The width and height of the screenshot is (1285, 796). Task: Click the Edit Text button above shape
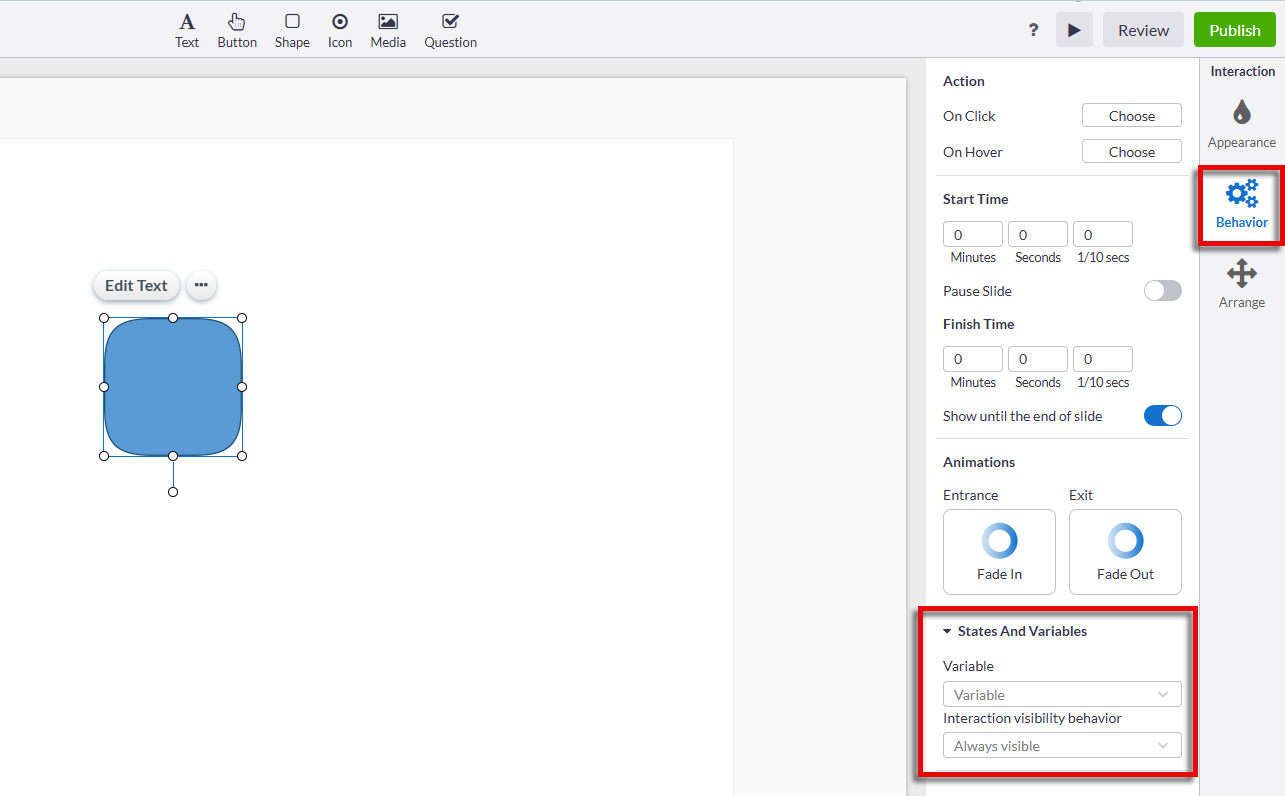tap(136, 285)
